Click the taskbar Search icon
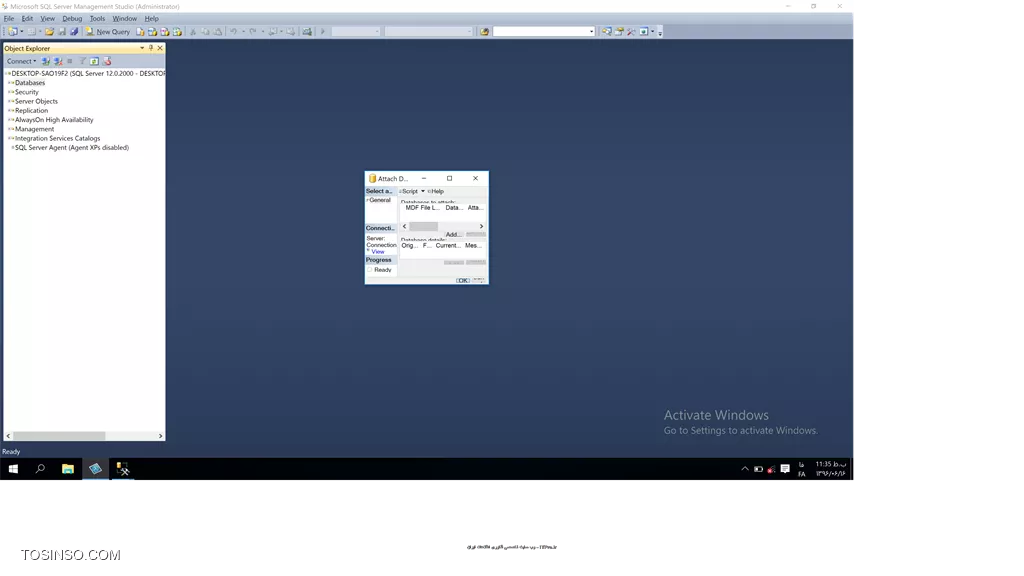The image size is (1024, 576). (x=40, y=469)
